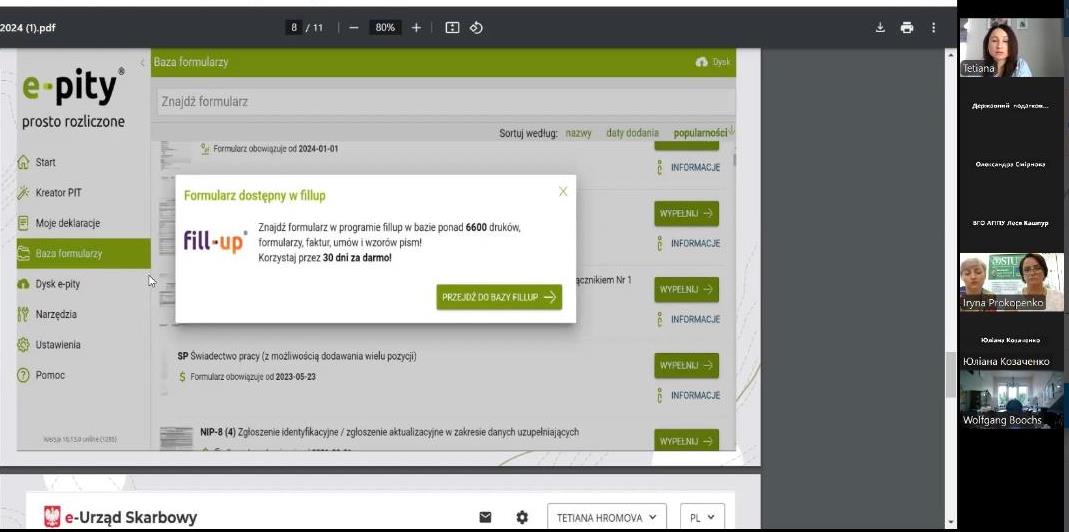Open the NIP-8 form thumbnail
Image resolution: width=1069 pixels, height=532 pixels.
177,438
